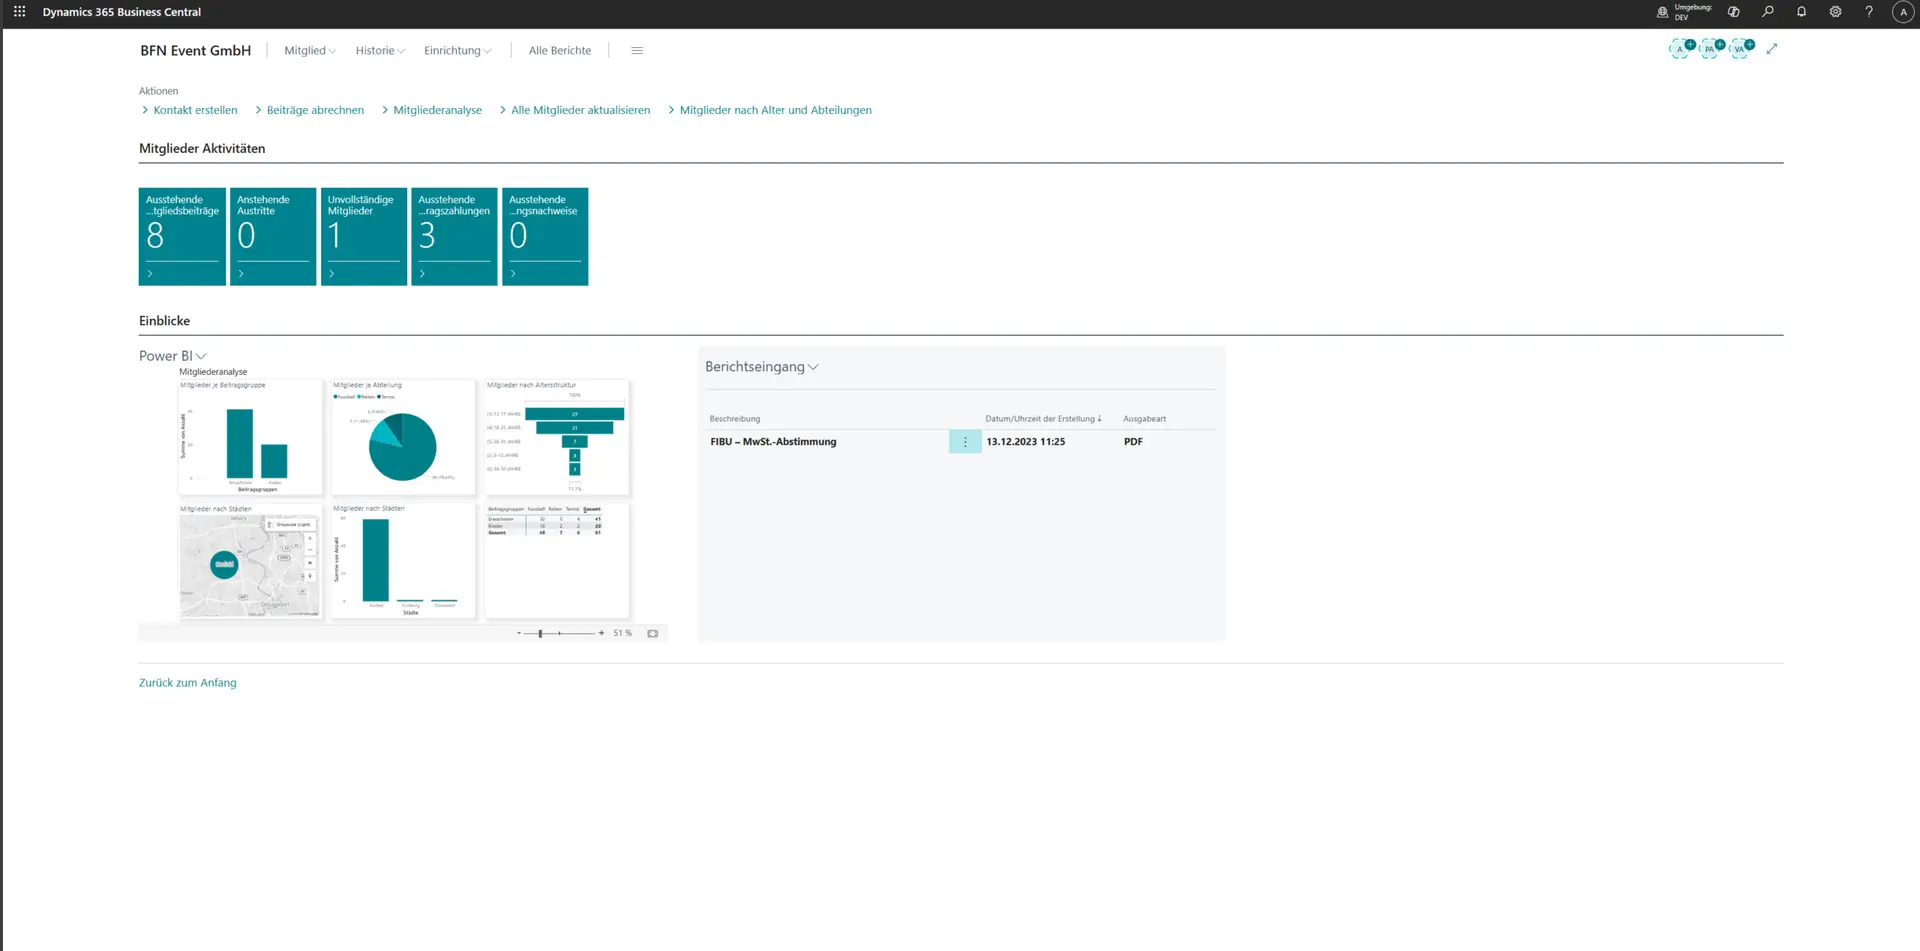
Task: Click the Zurück zum Anfang link
Action: click(x=188, y=683)
